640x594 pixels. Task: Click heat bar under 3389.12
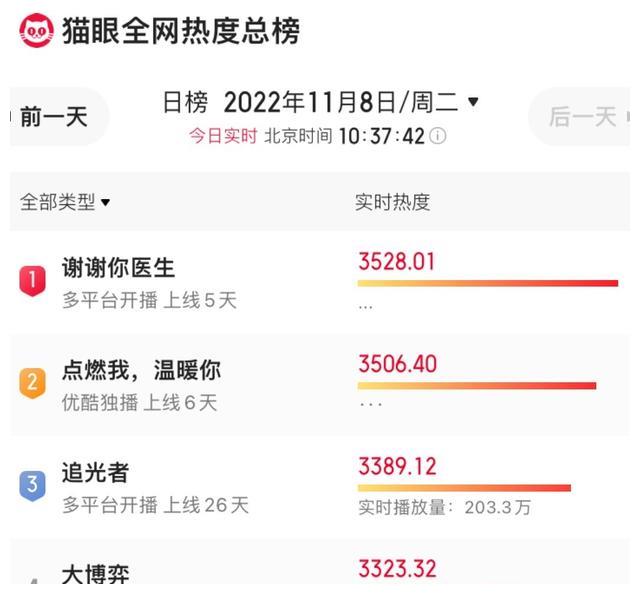pyautogui.click(x=464, y=488)
